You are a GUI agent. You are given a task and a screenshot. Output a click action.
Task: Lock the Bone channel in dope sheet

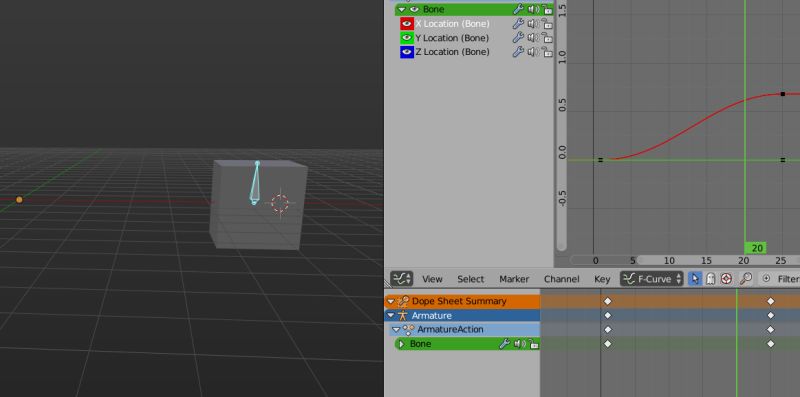(533, 344)
